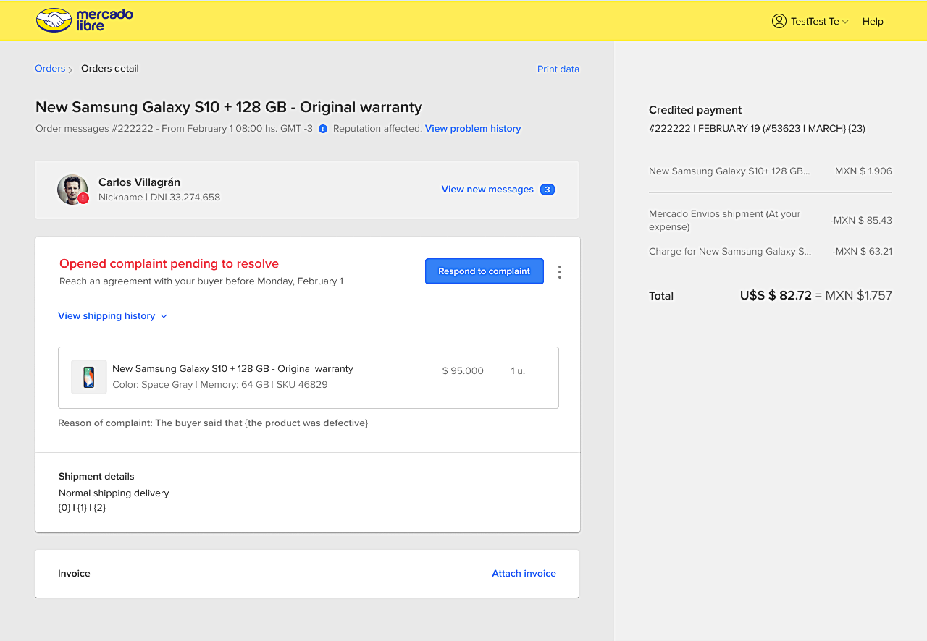The width and height of the screenshot is (927, 641).
Task: Click the user profile icon in header
Action: (779, 21)
